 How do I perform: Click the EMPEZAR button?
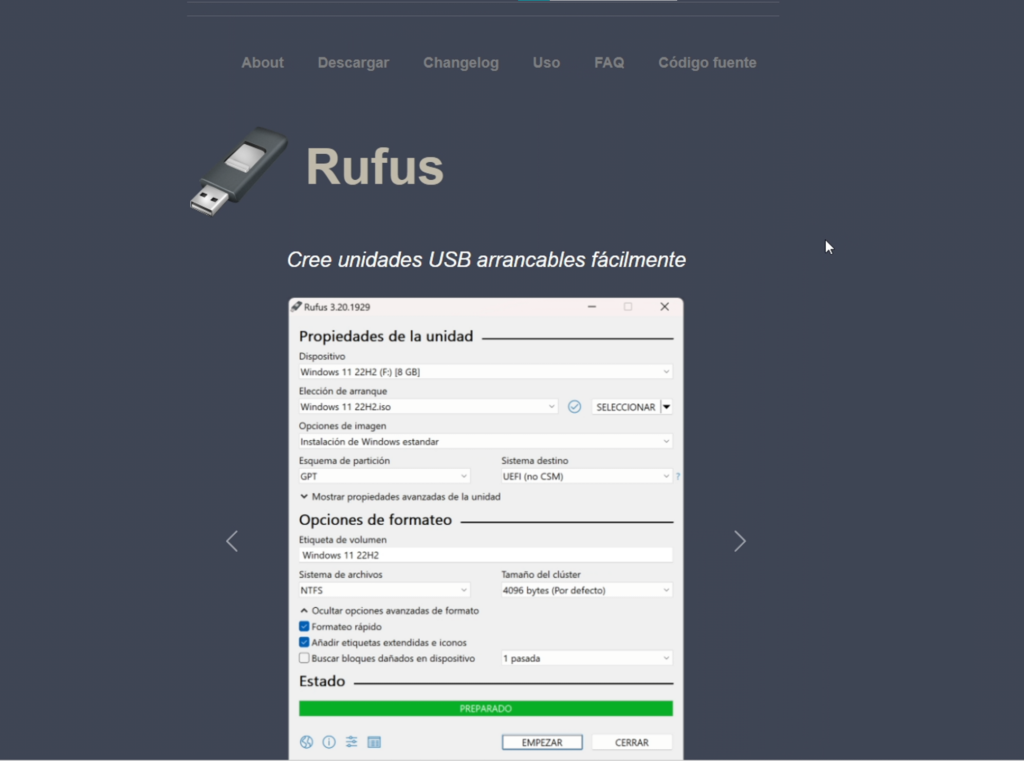[x=542, y=742]
